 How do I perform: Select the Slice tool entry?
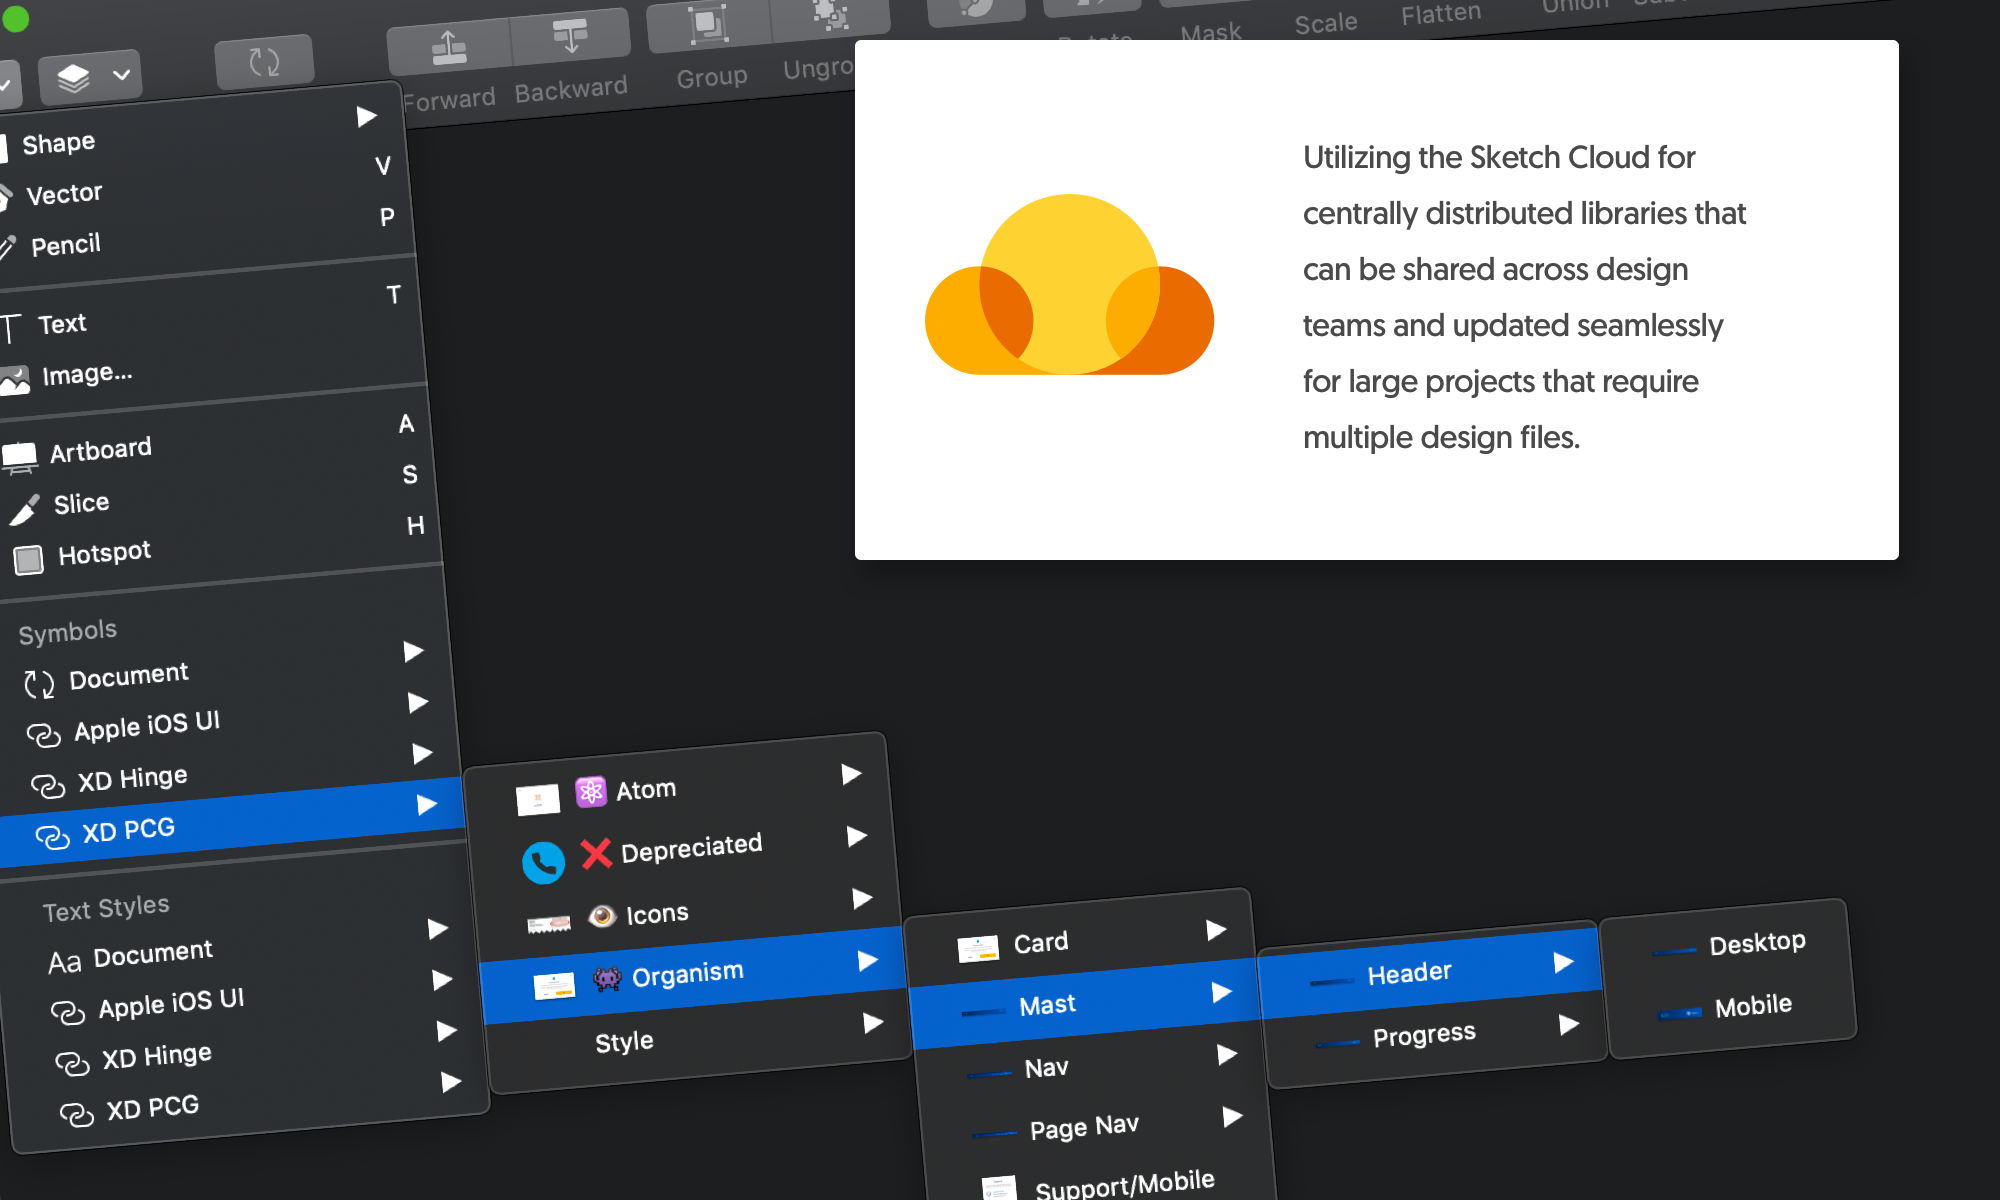pos(81,503)
